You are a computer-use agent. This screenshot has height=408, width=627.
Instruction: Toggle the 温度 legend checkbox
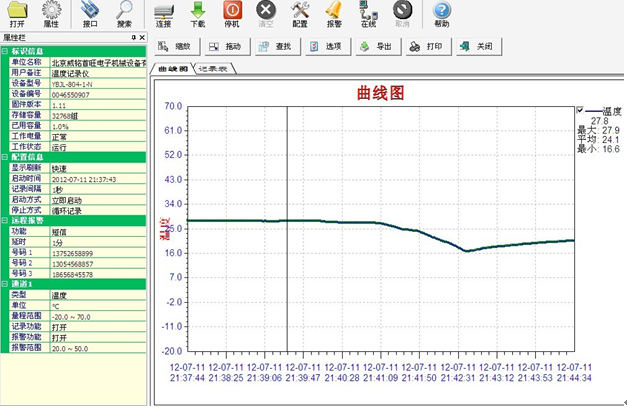coord(581,112)
